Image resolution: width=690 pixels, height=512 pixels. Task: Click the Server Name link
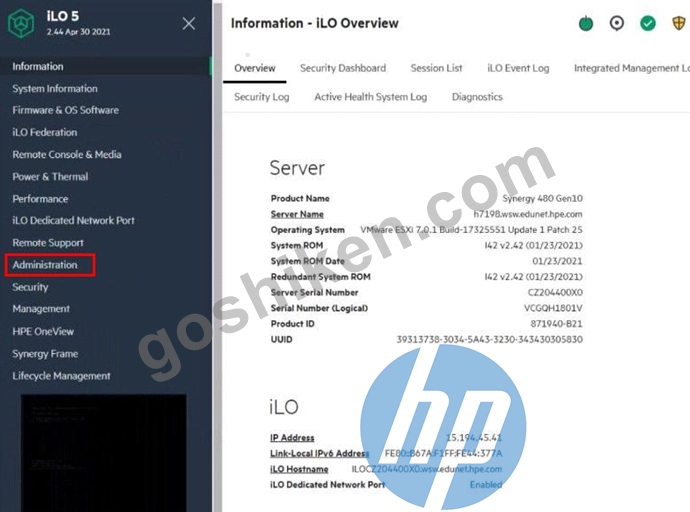(297, 214)
